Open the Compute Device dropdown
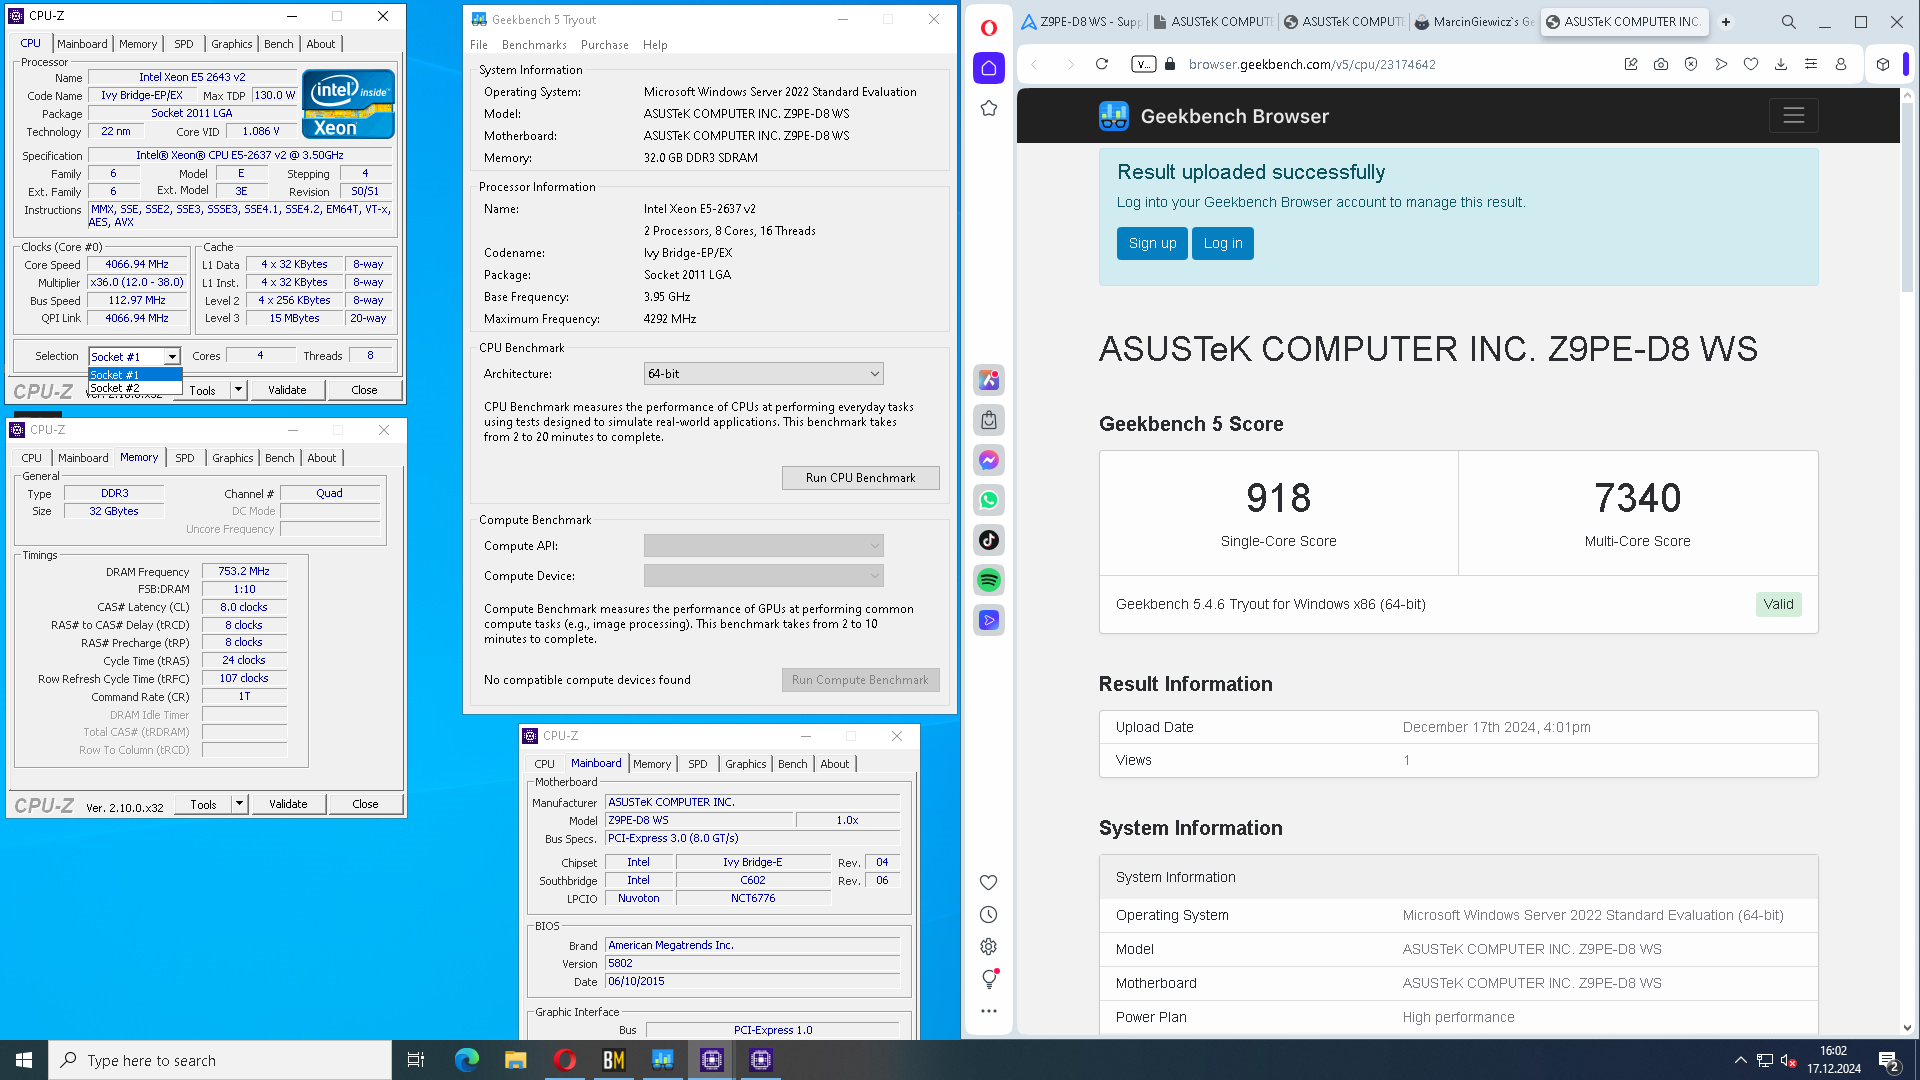The width and height of the screenshot is (1920, 1080). [763, 576]
